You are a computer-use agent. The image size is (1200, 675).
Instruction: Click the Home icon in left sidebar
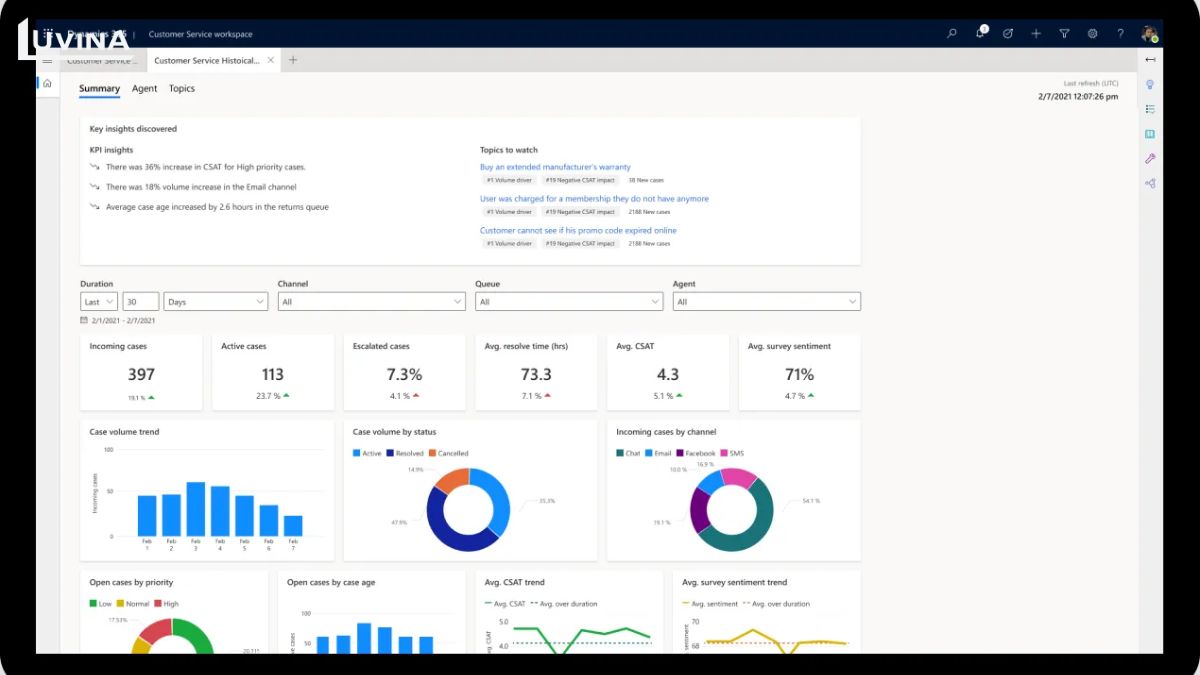(47, 83)
